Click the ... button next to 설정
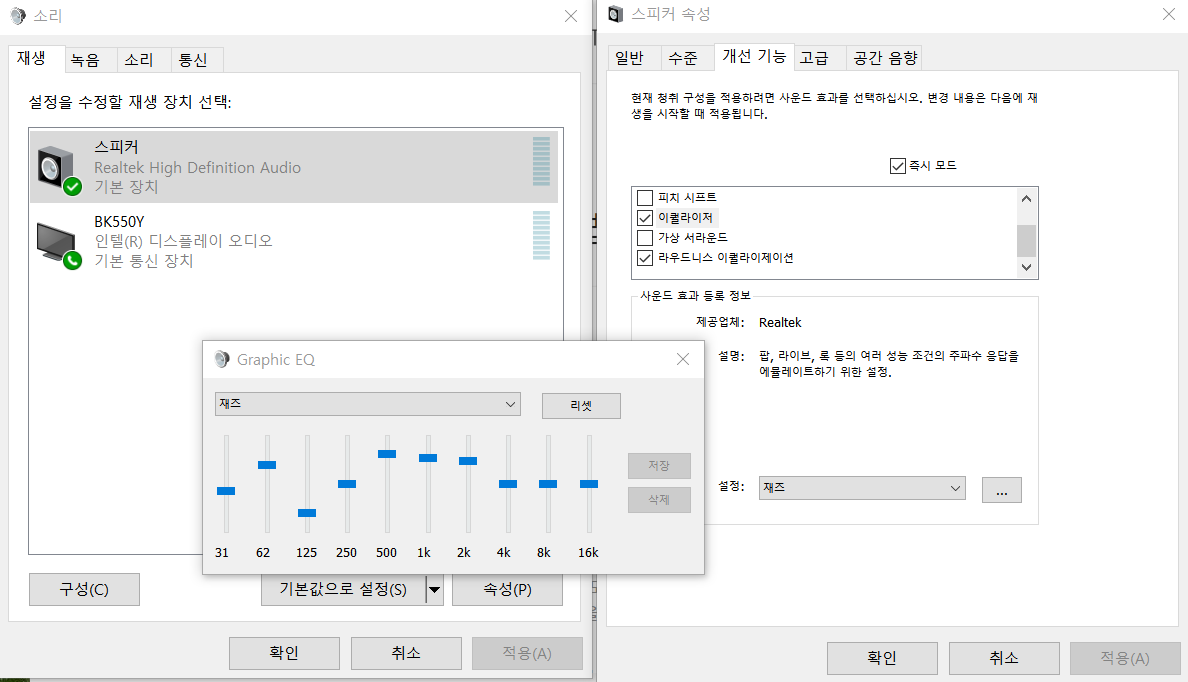This screenshot has width=1188, height=682. (x=1002, y=490)
